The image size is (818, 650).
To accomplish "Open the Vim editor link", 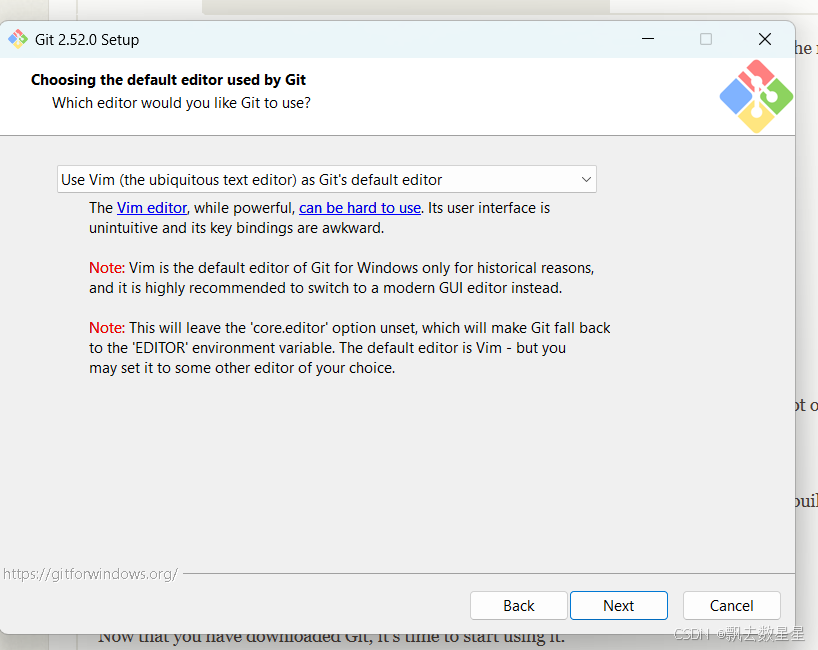I will pyautogui.click(x=151, y=208).
